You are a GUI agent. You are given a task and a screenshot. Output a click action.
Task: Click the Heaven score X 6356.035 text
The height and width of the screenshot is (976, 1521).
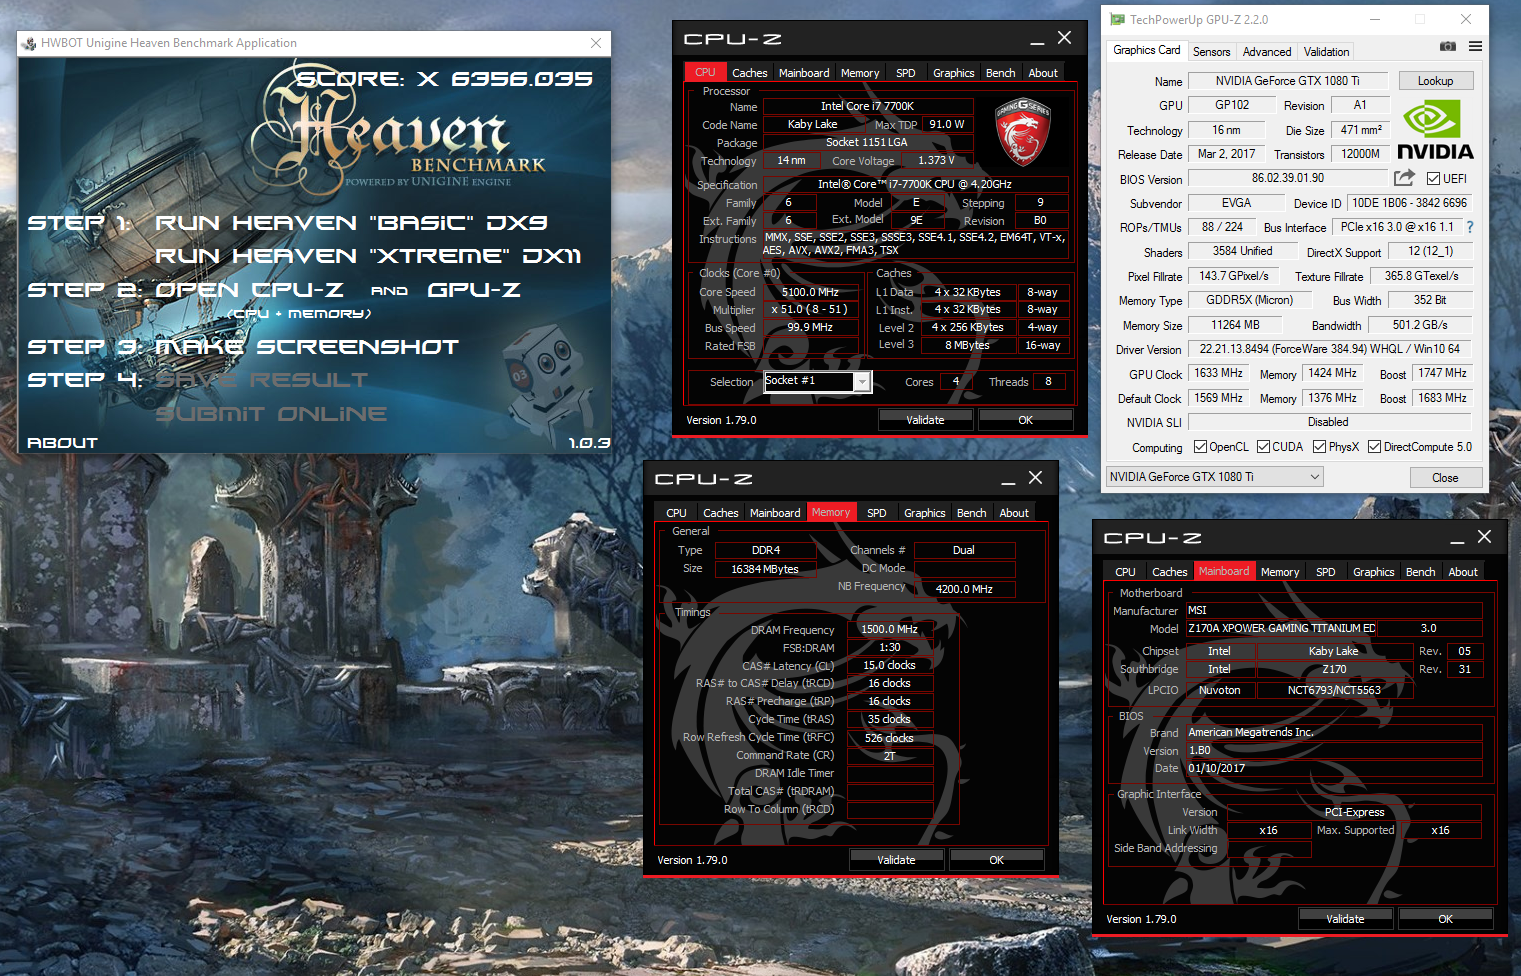tap(444, 78)
